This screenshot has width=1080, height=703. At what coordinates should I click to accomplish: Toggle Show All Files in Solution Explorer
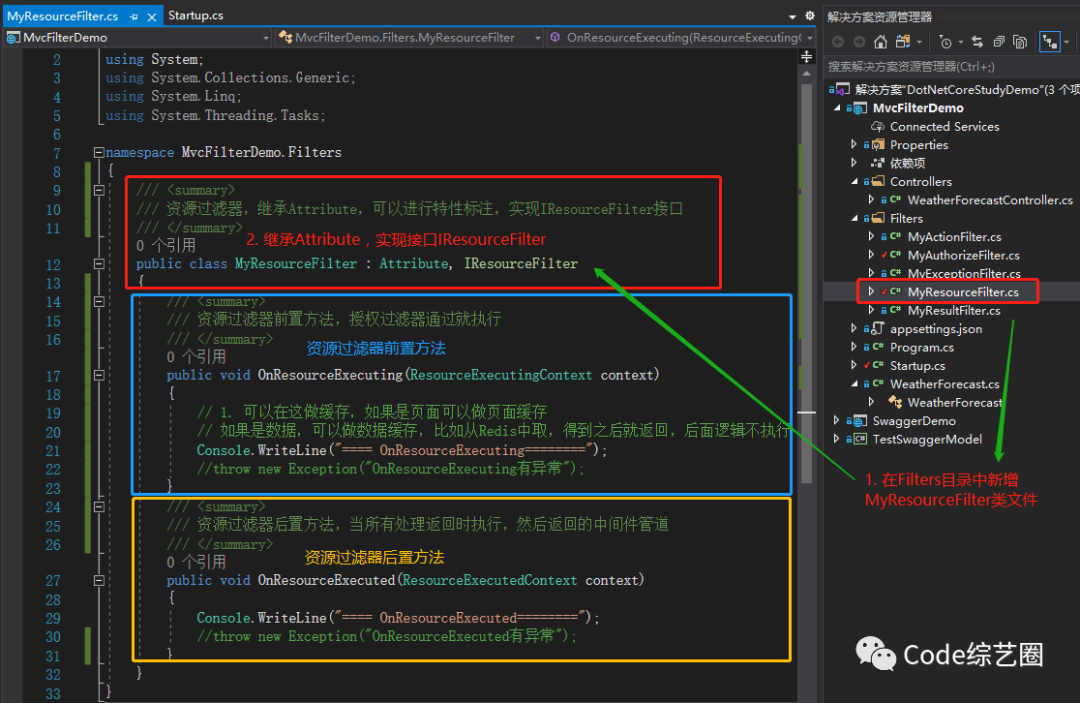(x=1020, y=42)
